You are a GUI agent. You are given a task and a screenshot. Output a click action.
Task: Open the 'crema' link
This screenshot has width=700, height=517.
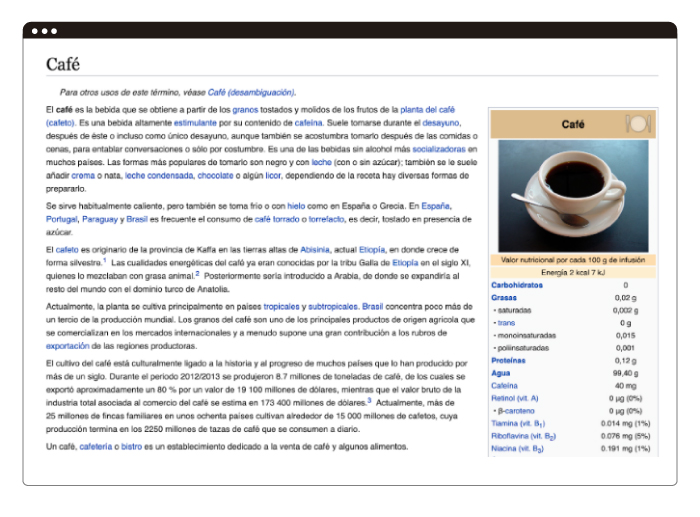point(83,175)
